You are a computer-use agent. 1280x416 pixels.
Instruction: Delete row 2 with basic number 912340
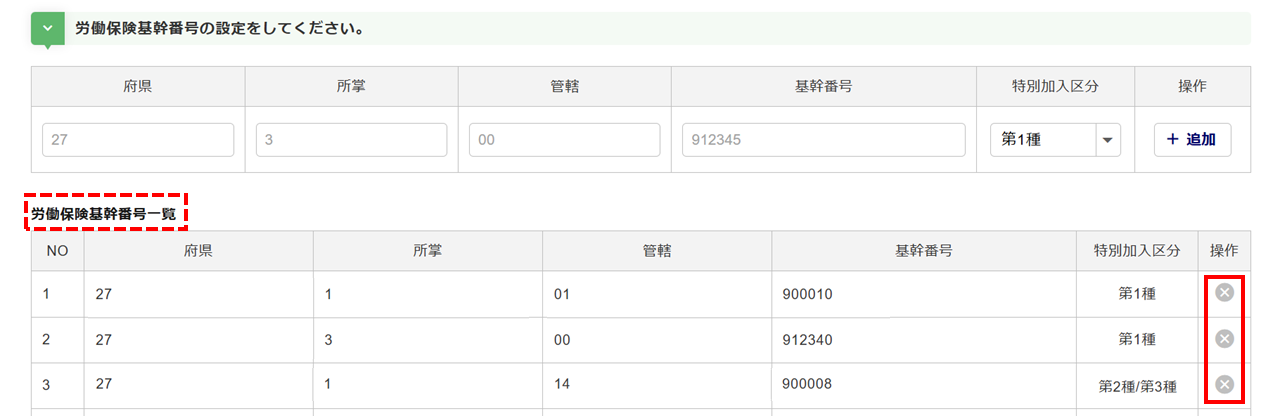click(1224, 339)
